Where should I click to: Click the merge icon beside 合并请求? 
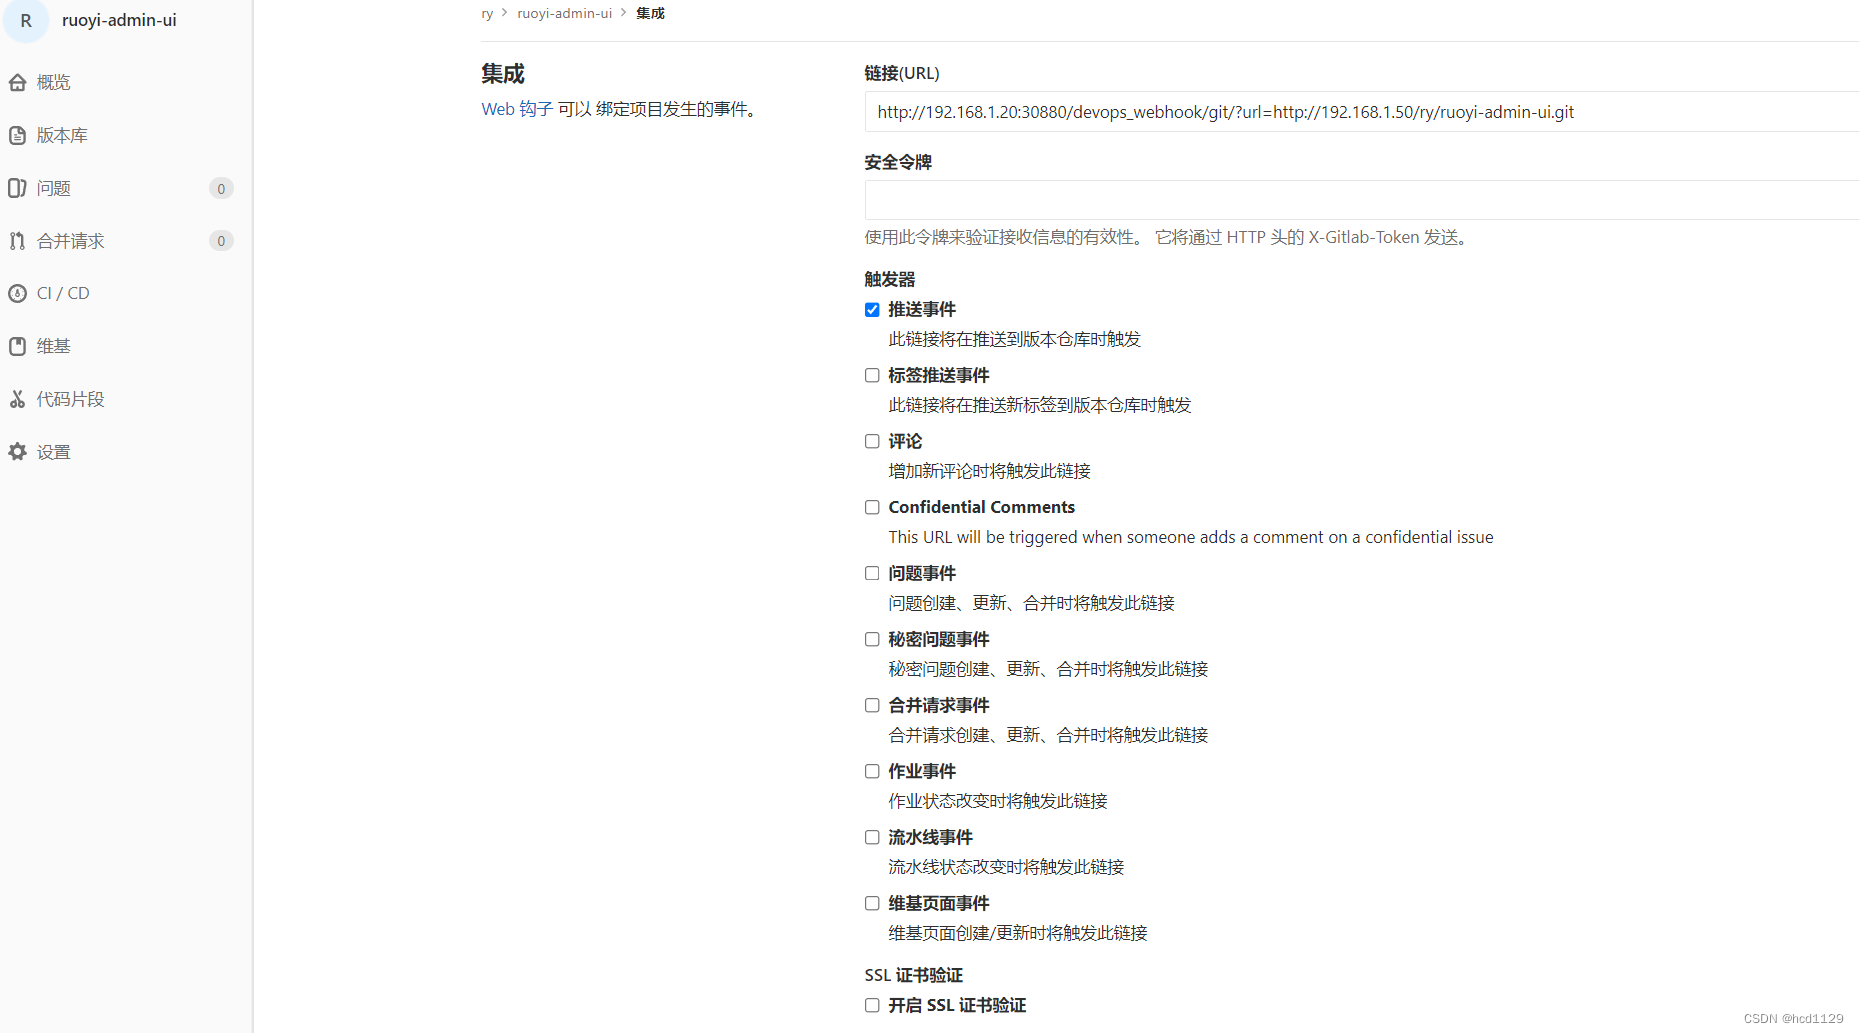[x=17, y=241]
